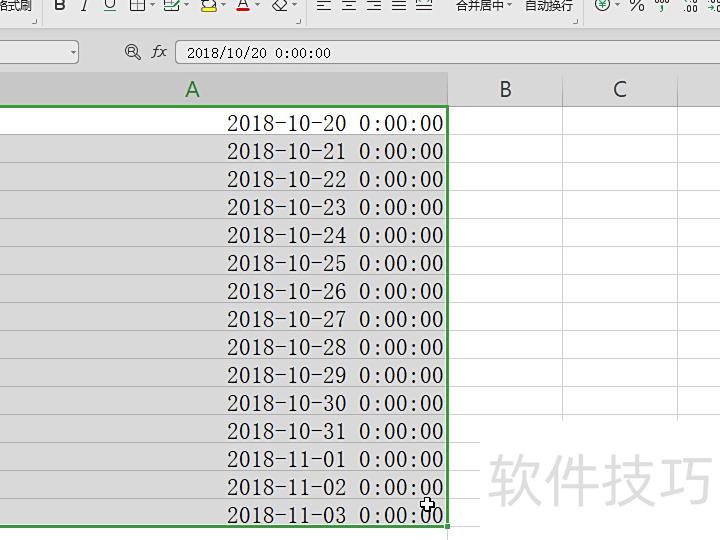Image resolution: width=720 pixels, height=540 pixels.
Task: Click the currency format icon
Action: pyautogui.click(x=602, y=5)
